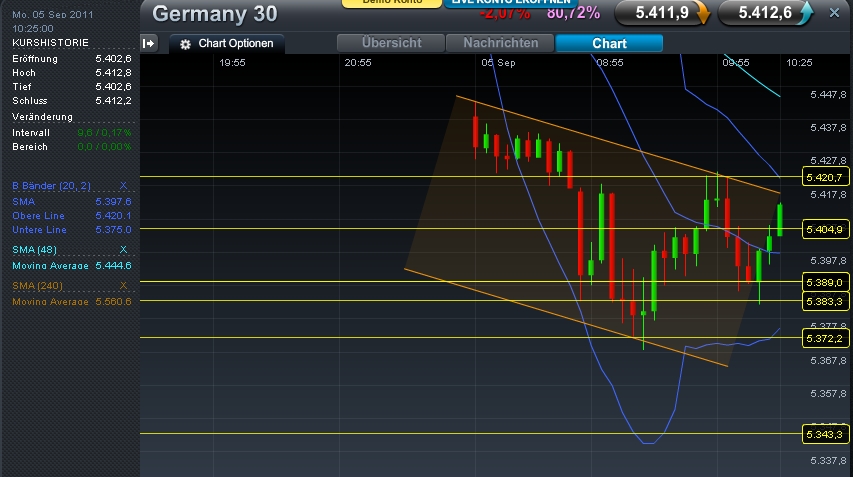Select the 5.404,9 price level marker

825,230
